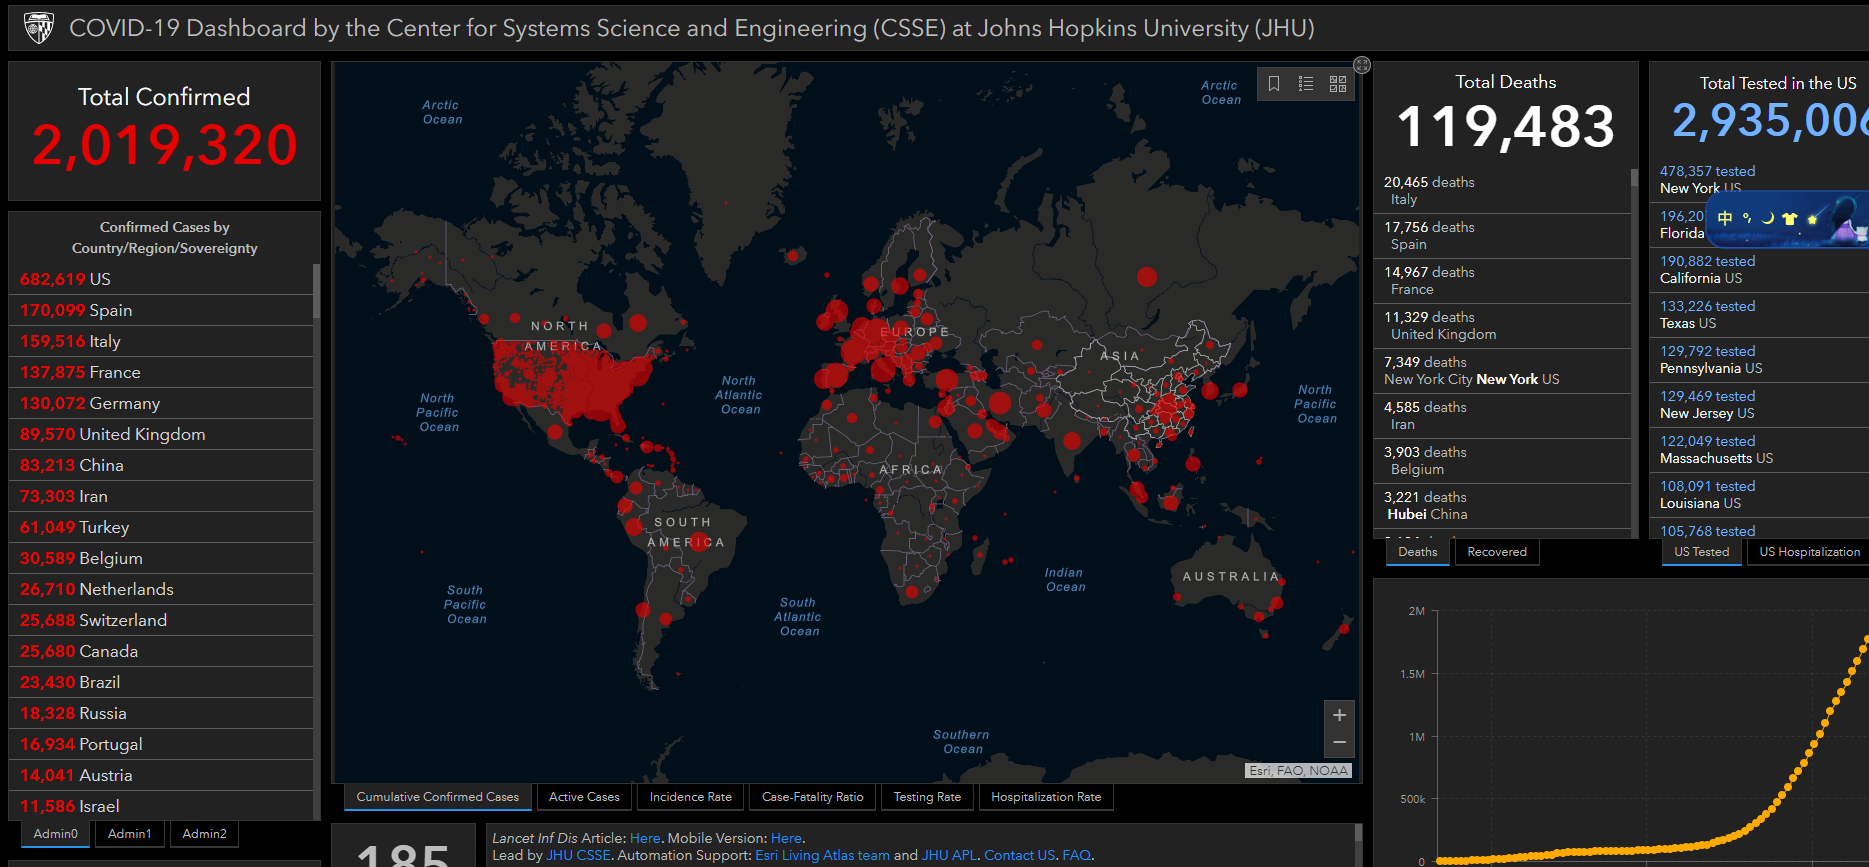The height and width of the screenshot is (867, 1869).
Task: Click the JHU shield logo
Action: tap(38, 28)
